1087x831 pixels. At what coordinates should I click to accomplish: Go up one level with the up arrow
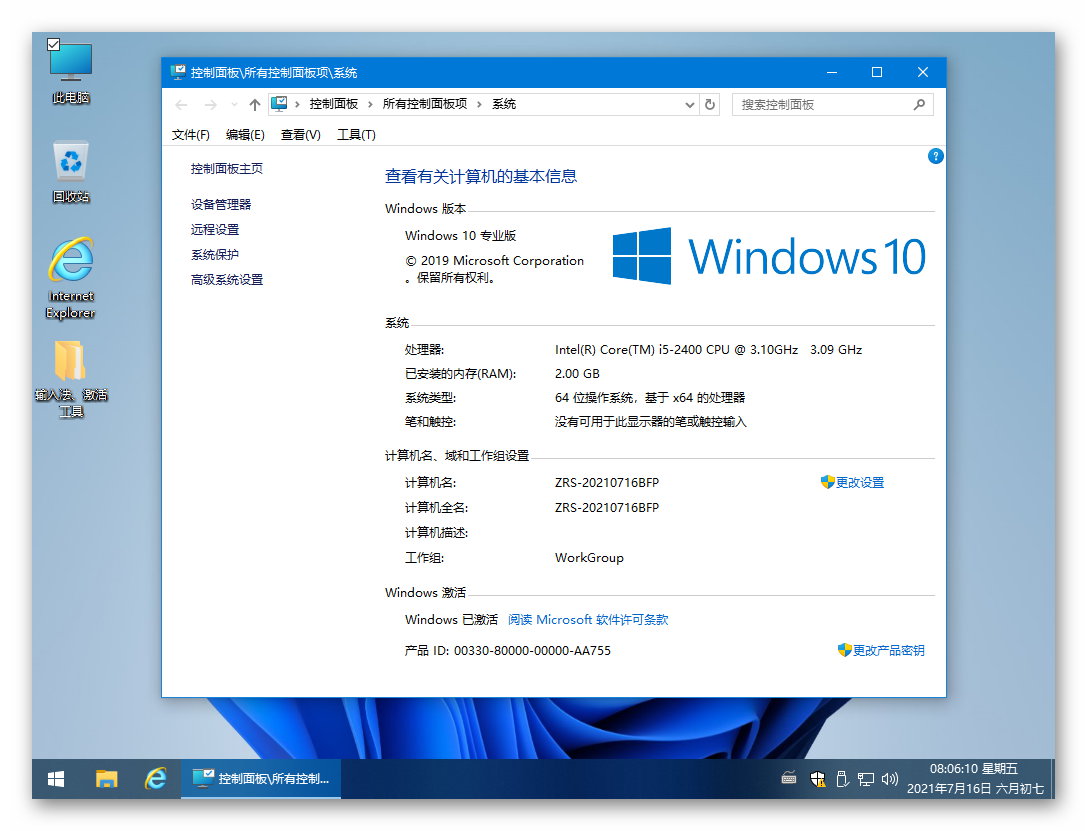coord(255,105)
